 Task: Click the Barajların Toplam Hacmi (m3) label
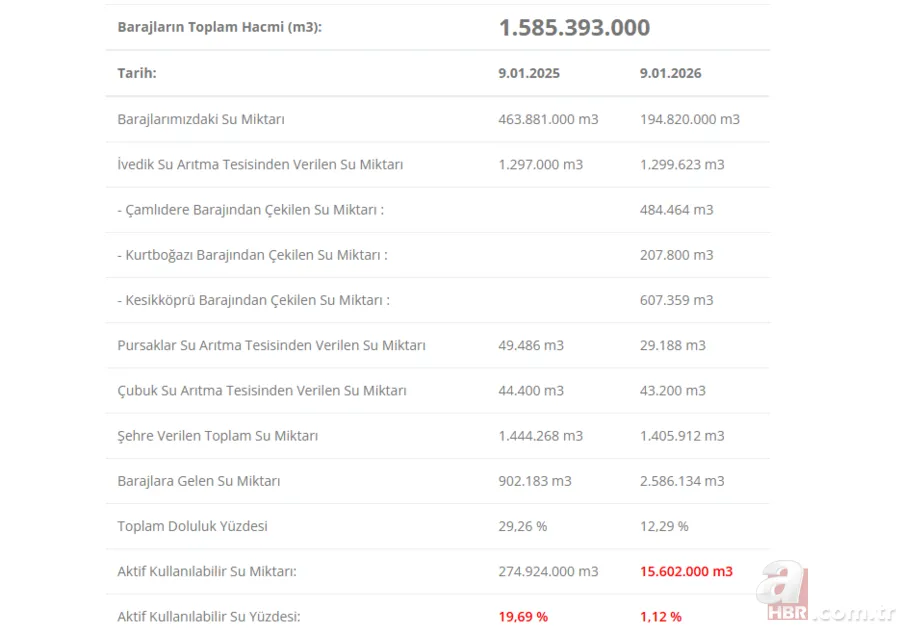click(x=219, y=27)
